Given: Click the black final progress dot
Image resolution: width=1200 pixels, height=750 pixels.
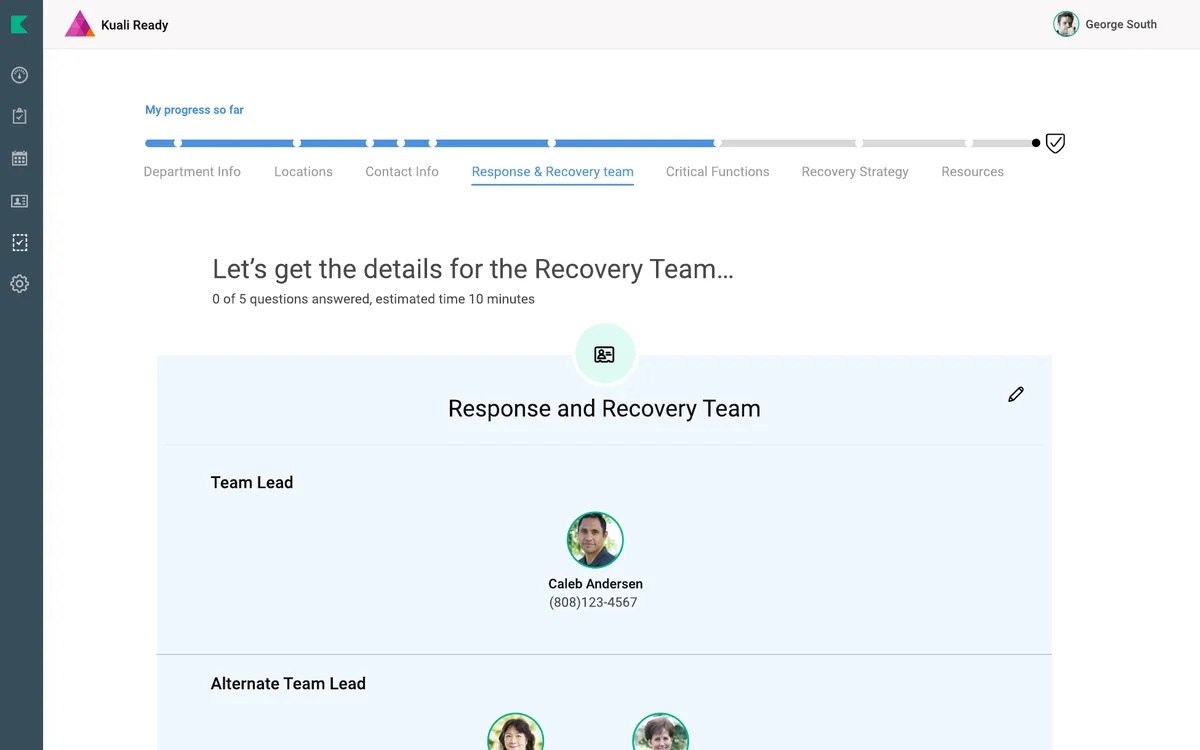Looking at the screenshot, I should pos(1036,143).
